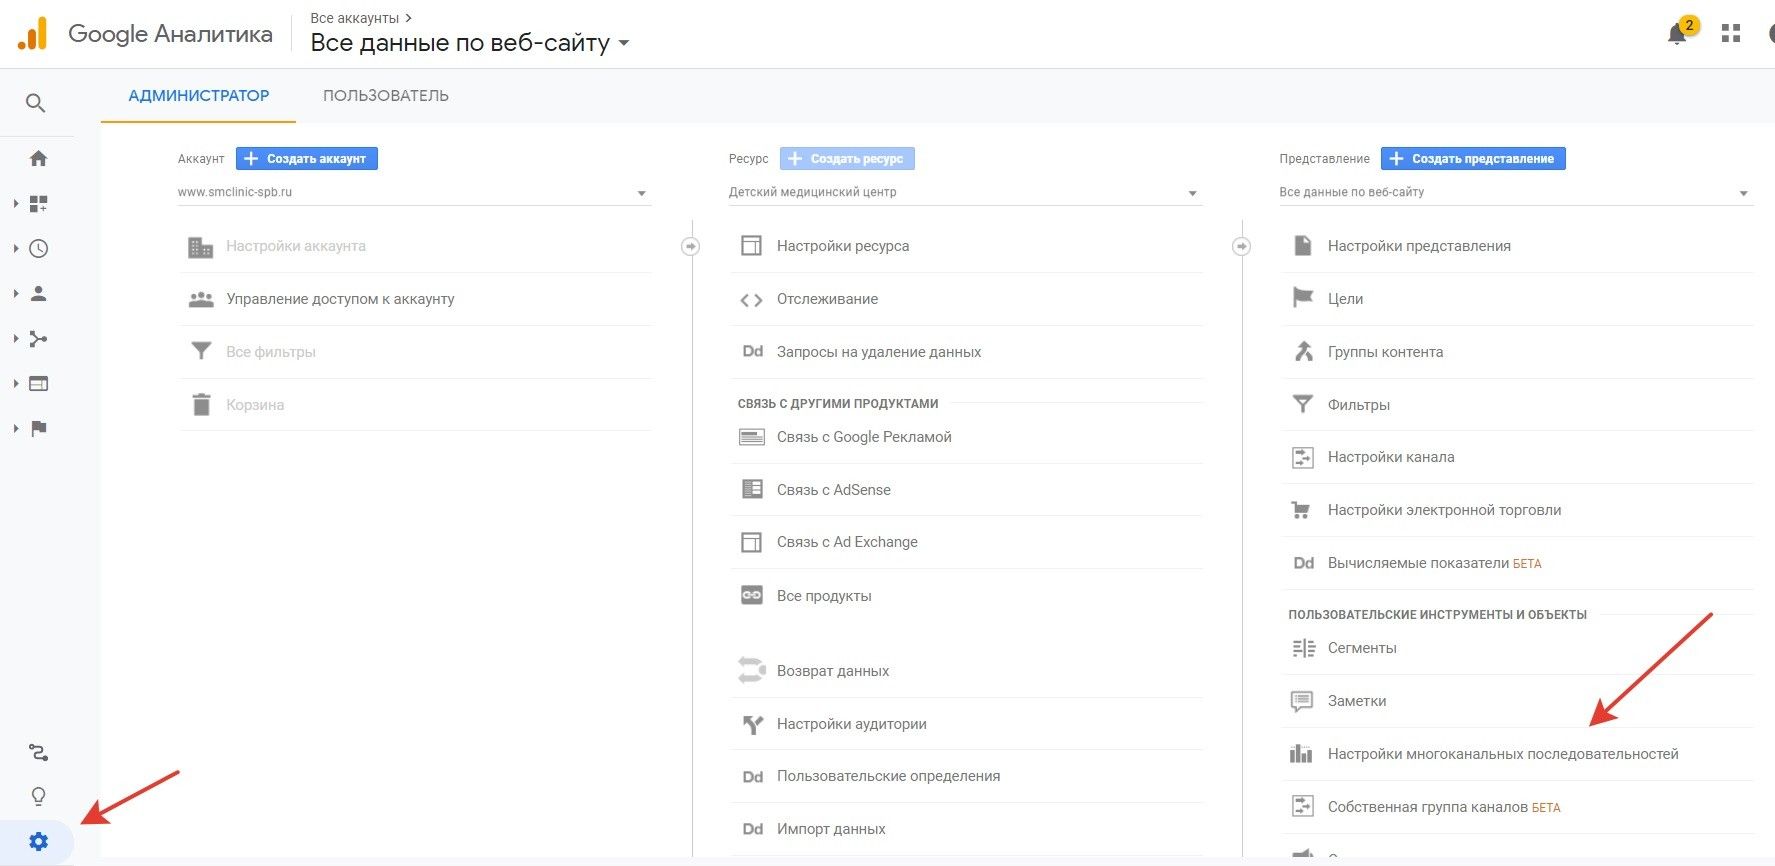
Task: Click the arrow icon between account and property columns
Action: click(x=690, y=246)
